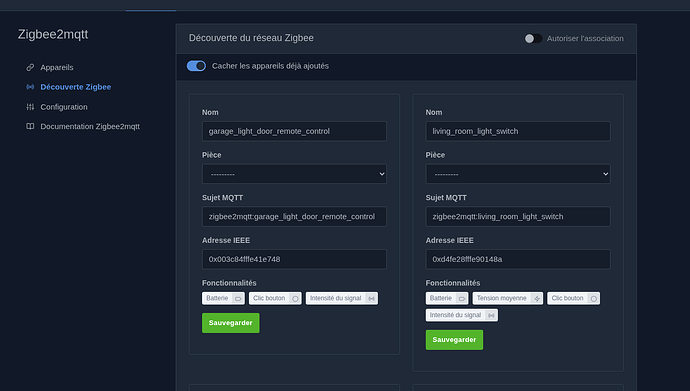Save the garage_light_door_remote_control device
Image resolution: width=690 pixels, height=391 pixels.
(231, 323)
